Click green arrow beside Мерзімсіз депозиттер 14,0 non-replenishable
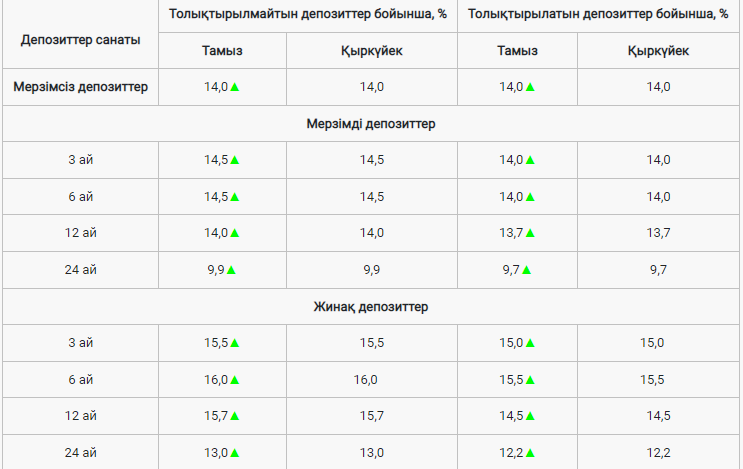The image size is (743, 469). click(x=235, y=87)
